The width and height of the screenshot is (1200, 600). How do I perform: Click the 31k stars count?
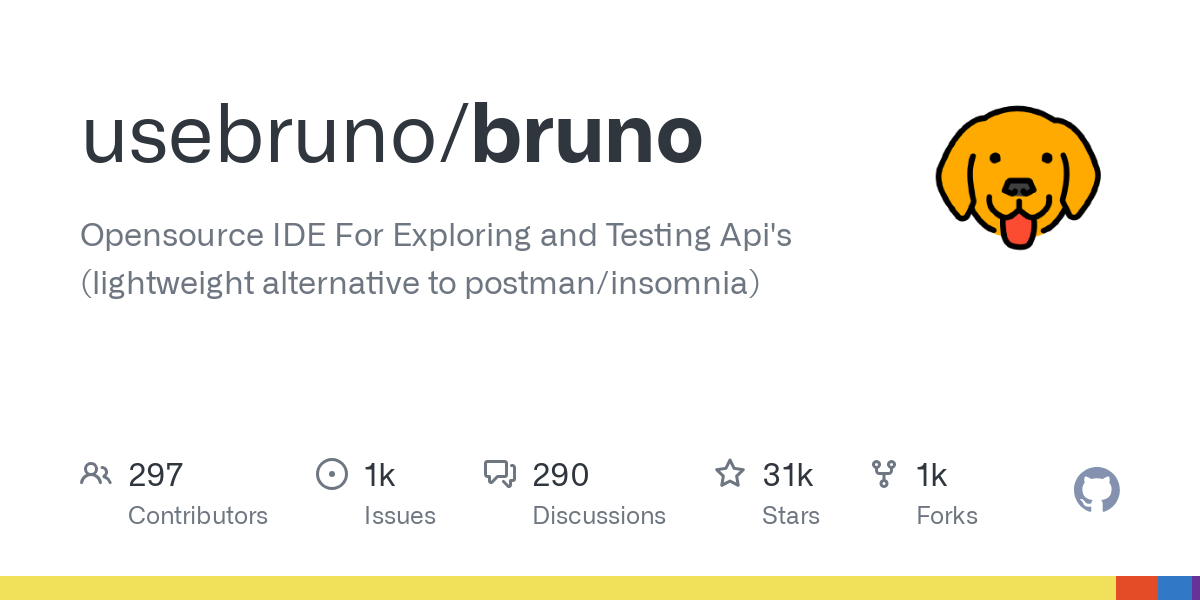788,475
